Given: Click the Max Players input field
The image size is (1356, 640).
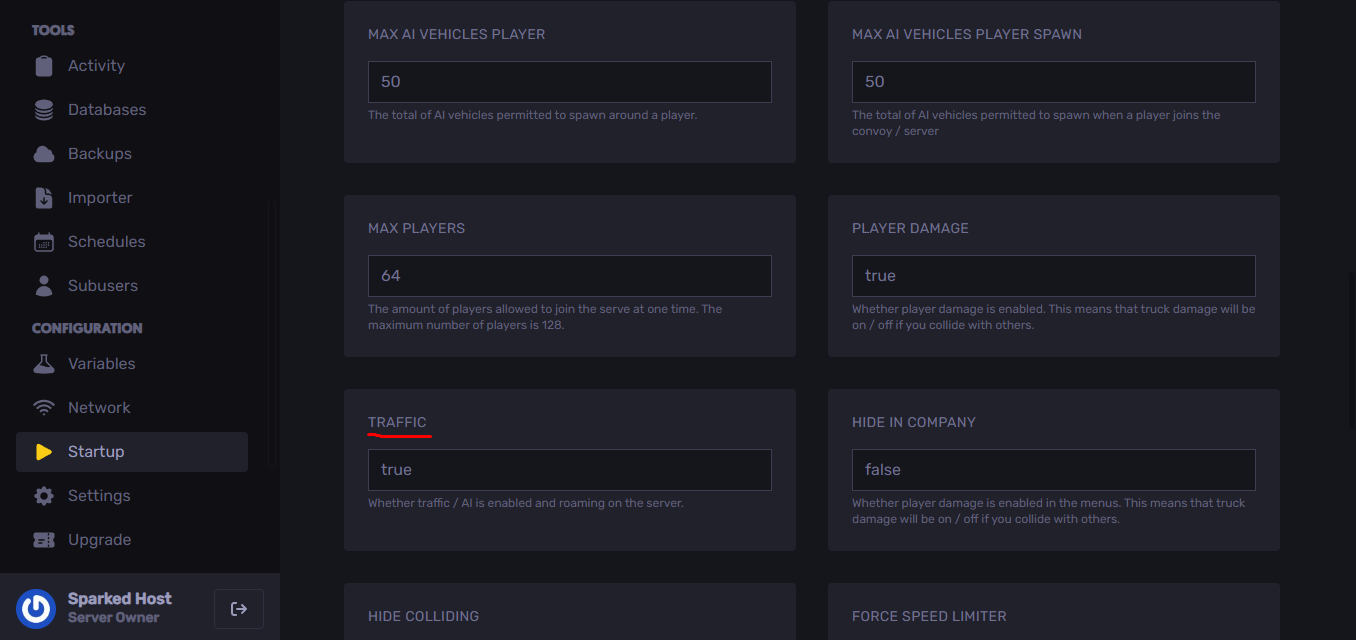Looking at the screenshot, I should point(570,276).
